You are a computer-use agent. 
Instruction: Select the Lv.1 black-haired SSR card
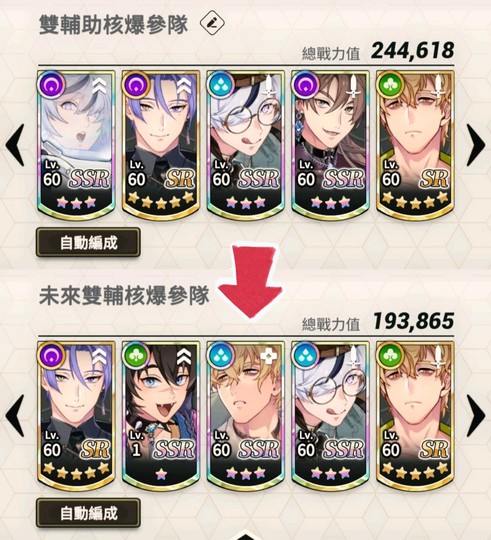click(161, 416)
